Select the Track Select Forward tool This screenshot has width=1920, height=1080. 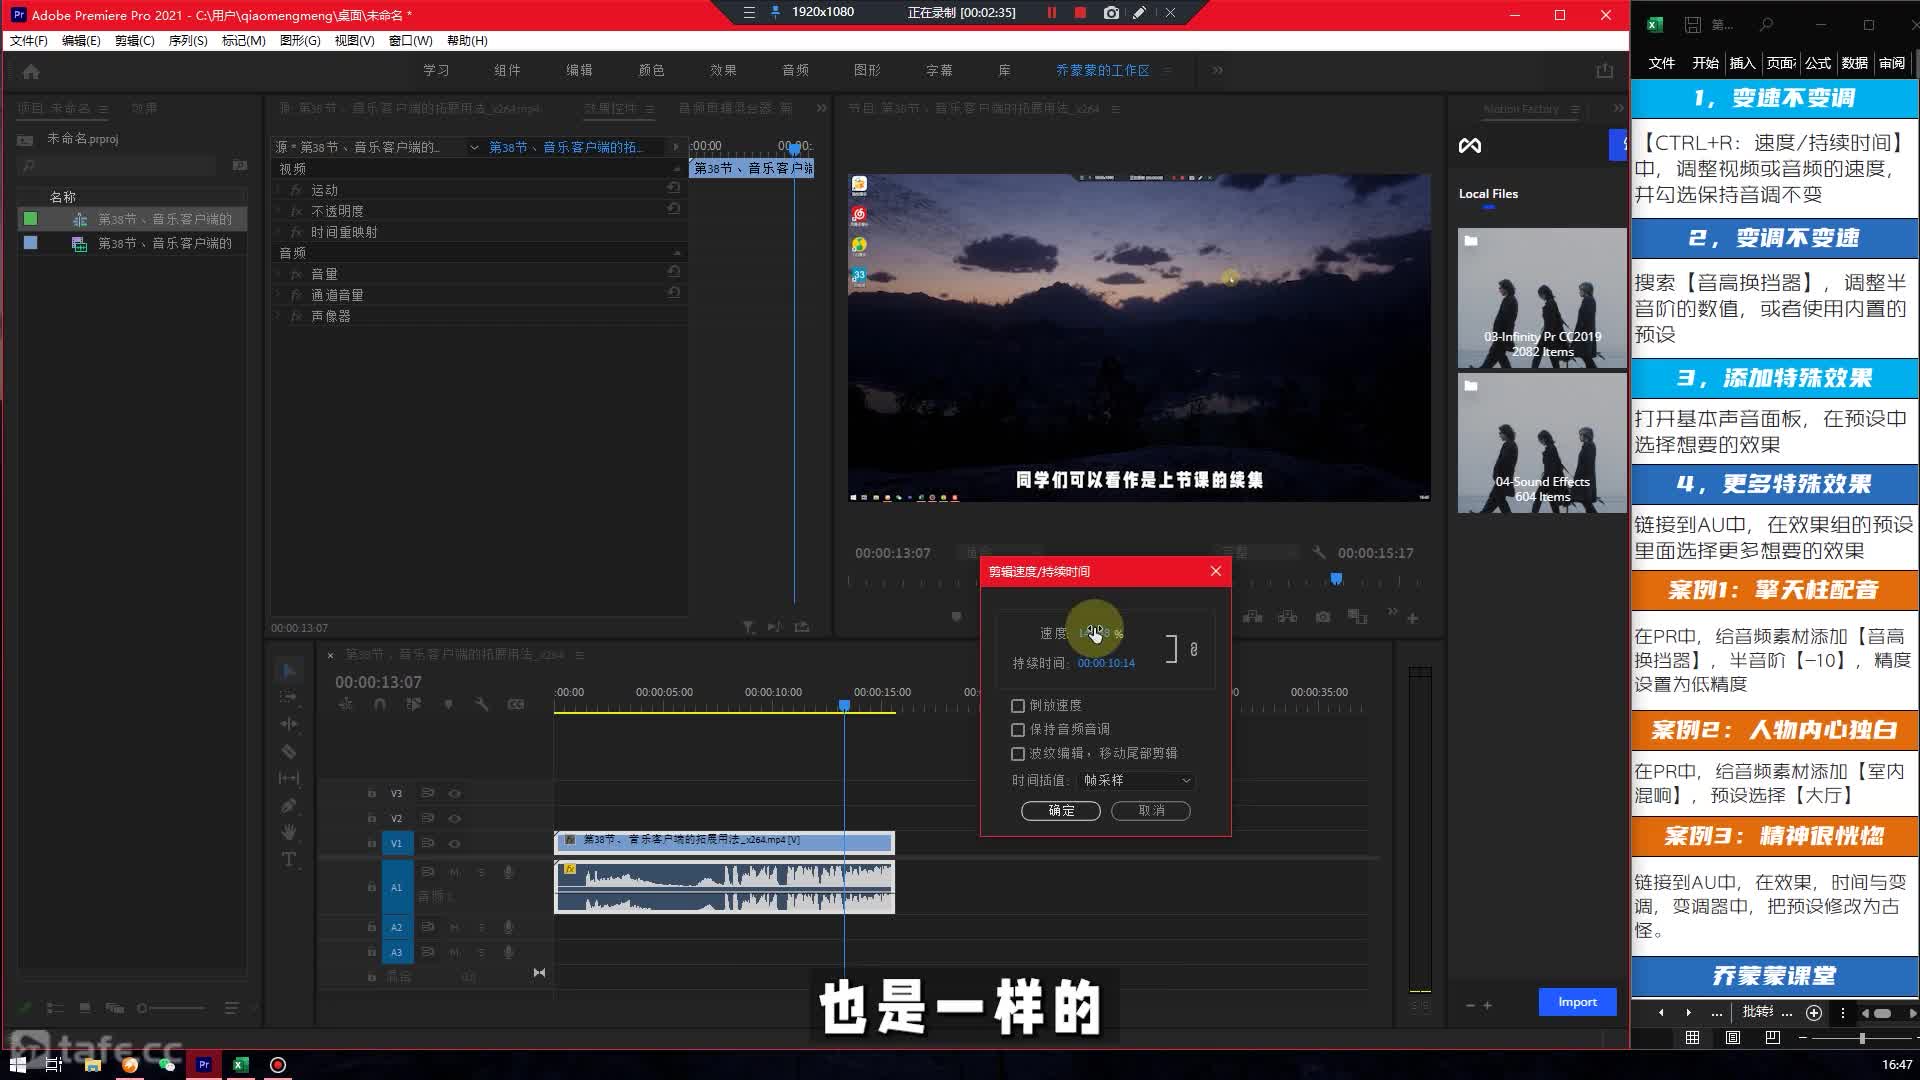click(x=289, y=696)
